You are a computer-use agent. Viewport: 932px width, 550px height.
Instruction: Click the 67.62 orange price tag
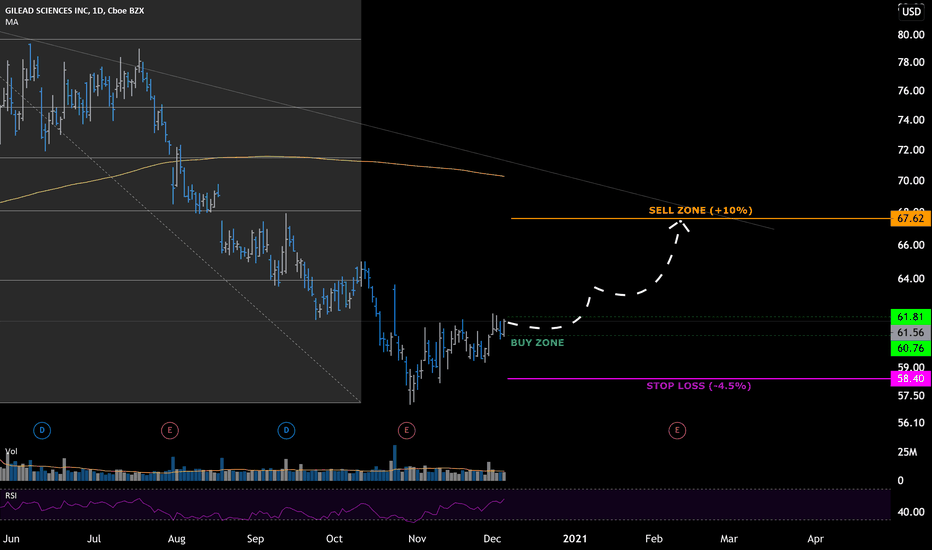click(911, 218)
